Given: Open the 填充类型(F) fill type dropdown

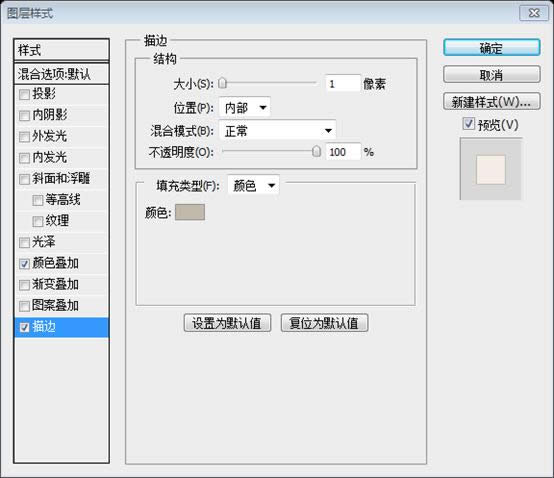Looking at the screenshot, I should coord(253,185).
